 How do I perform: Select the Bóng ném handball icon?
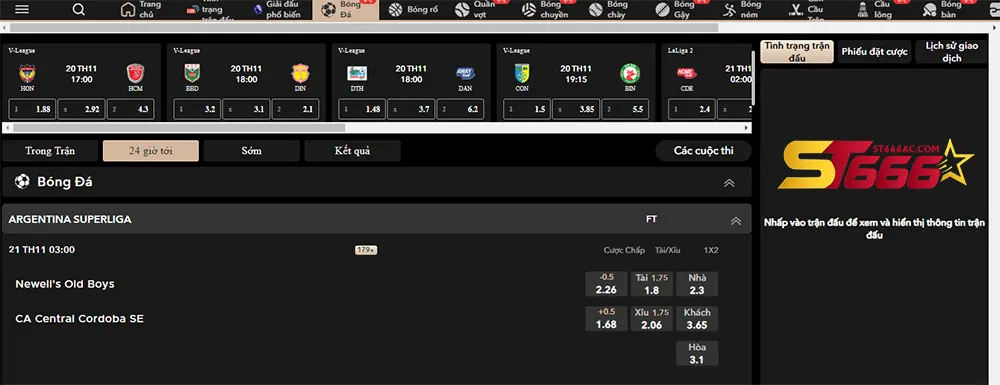(730, 10)
